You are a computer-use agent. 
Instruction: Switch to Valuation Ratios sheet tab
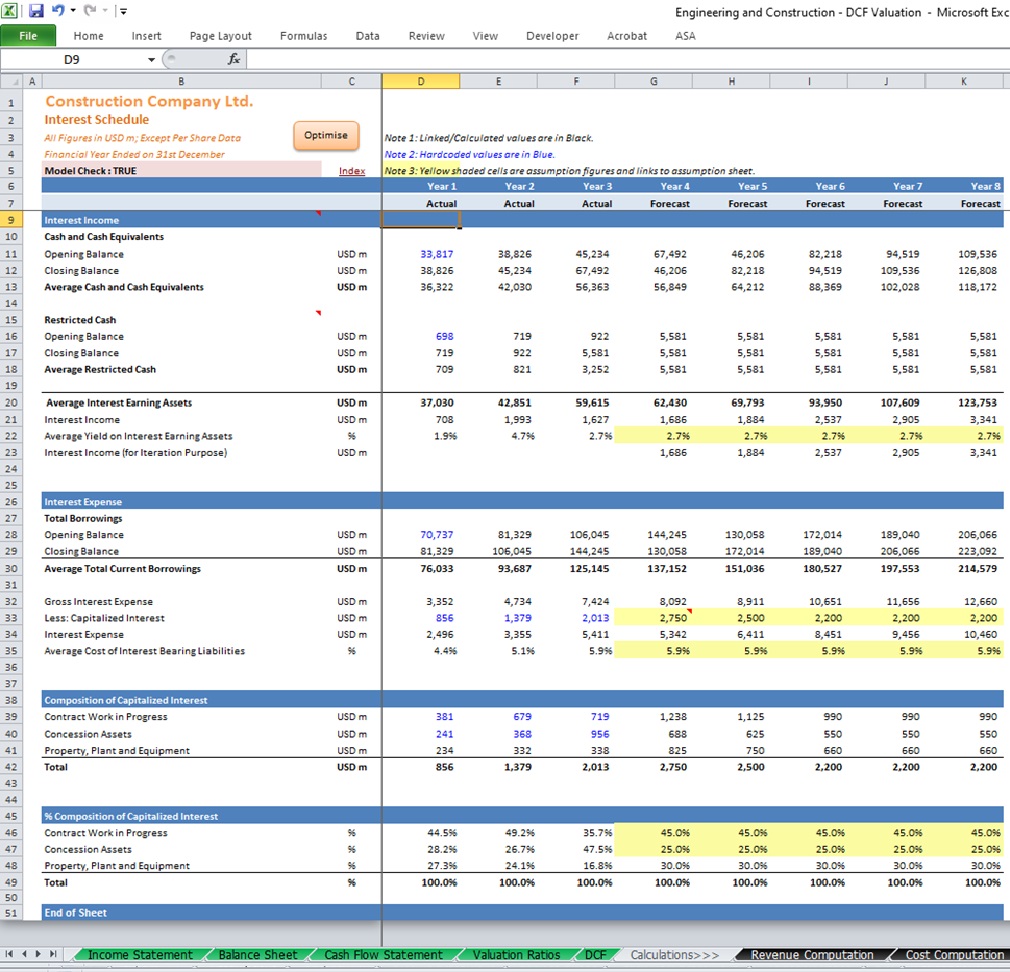pyautogui.click(x=516, y=955)
